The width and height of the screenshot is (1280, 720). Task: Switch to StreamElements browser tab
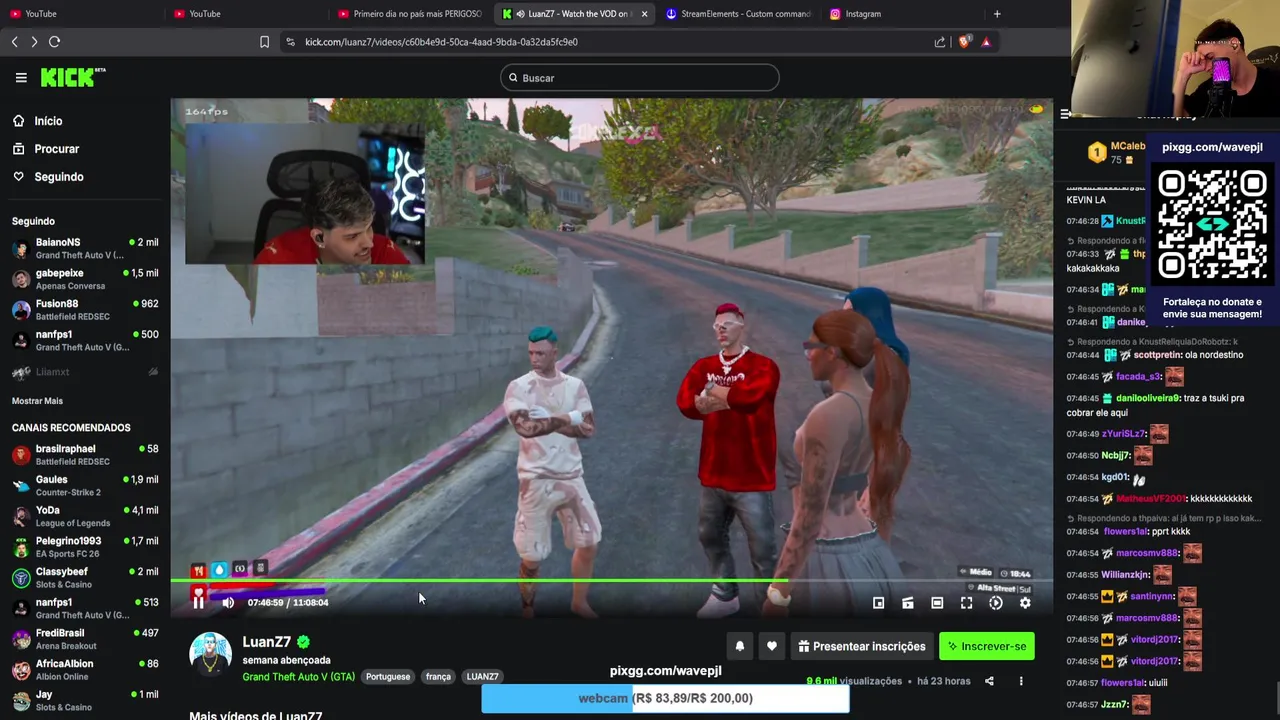[x=740, y=14]
